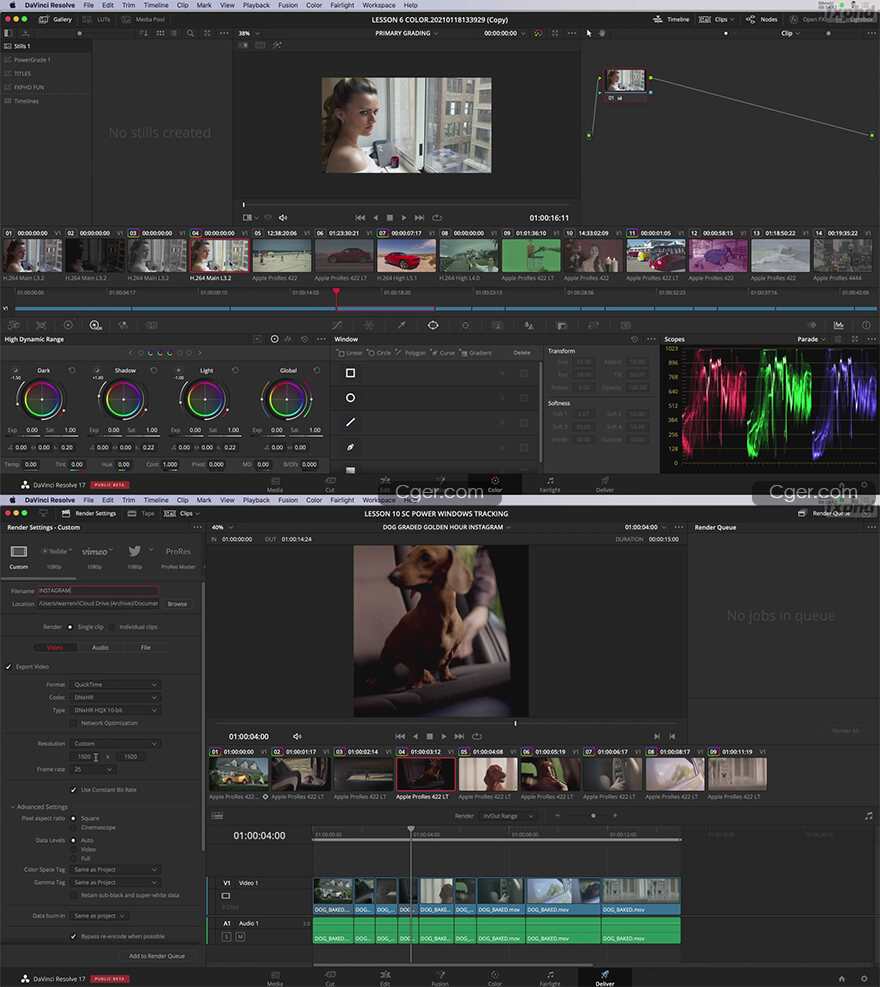
Task: Disable Use Constant Bit Rate
Action: pos(73,789)
